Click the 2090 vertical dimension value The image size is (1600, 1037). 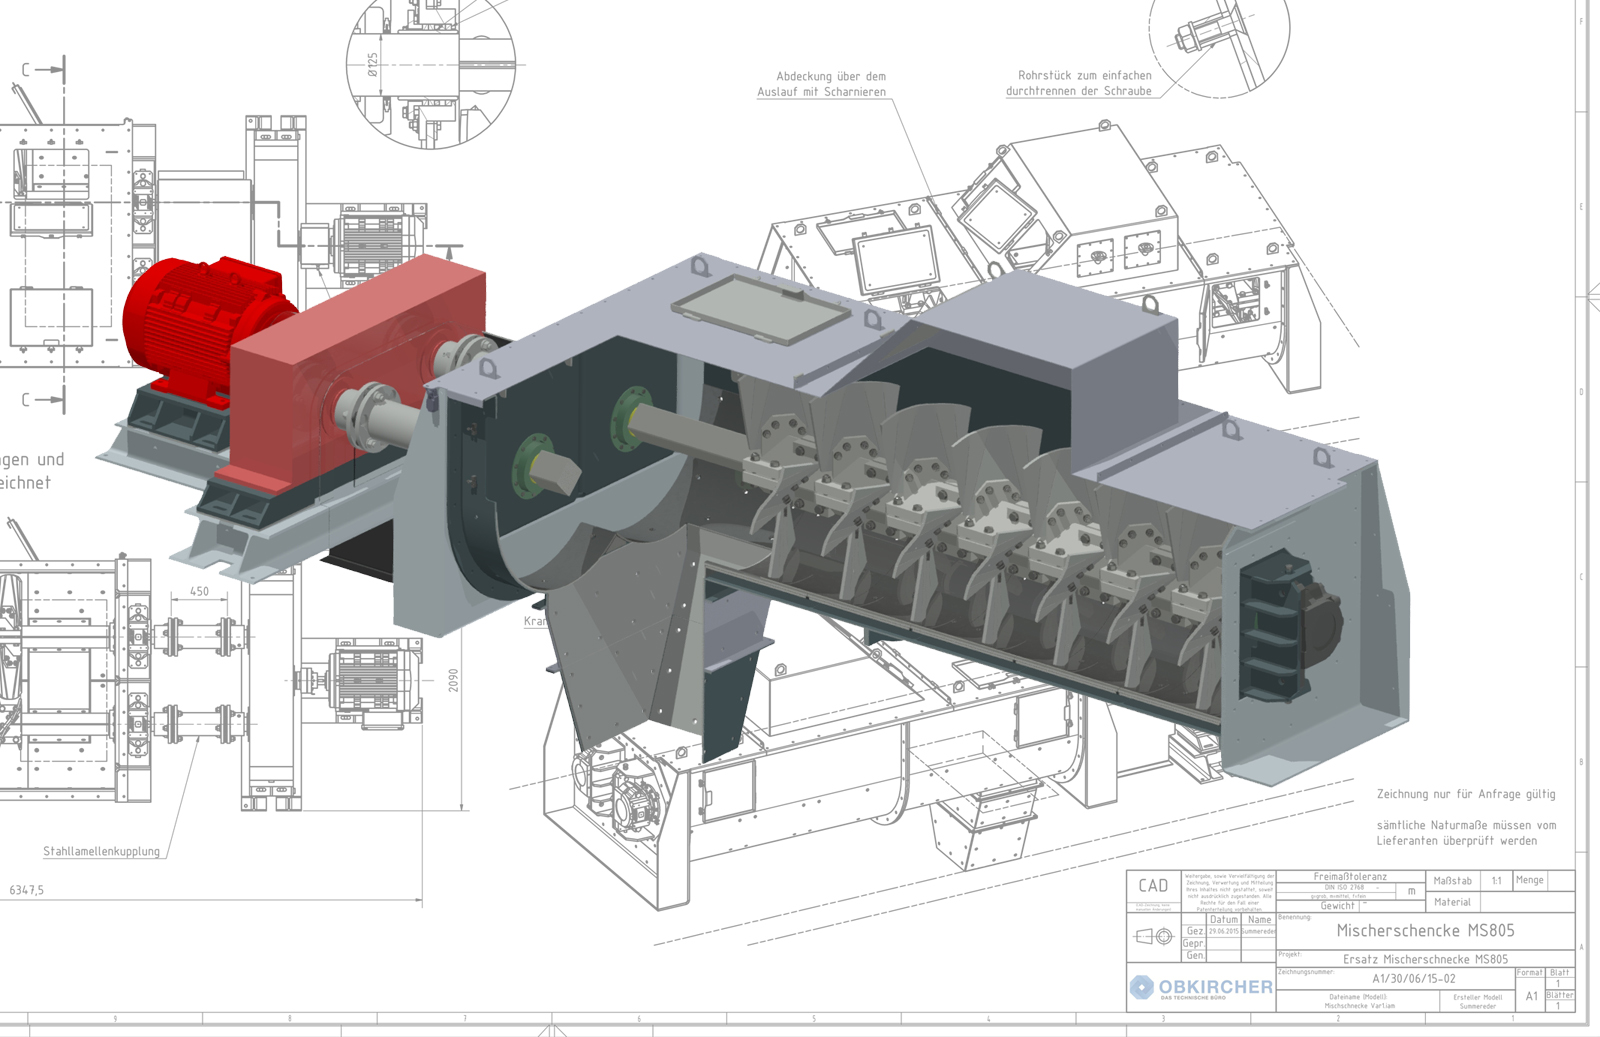point(453,680)
